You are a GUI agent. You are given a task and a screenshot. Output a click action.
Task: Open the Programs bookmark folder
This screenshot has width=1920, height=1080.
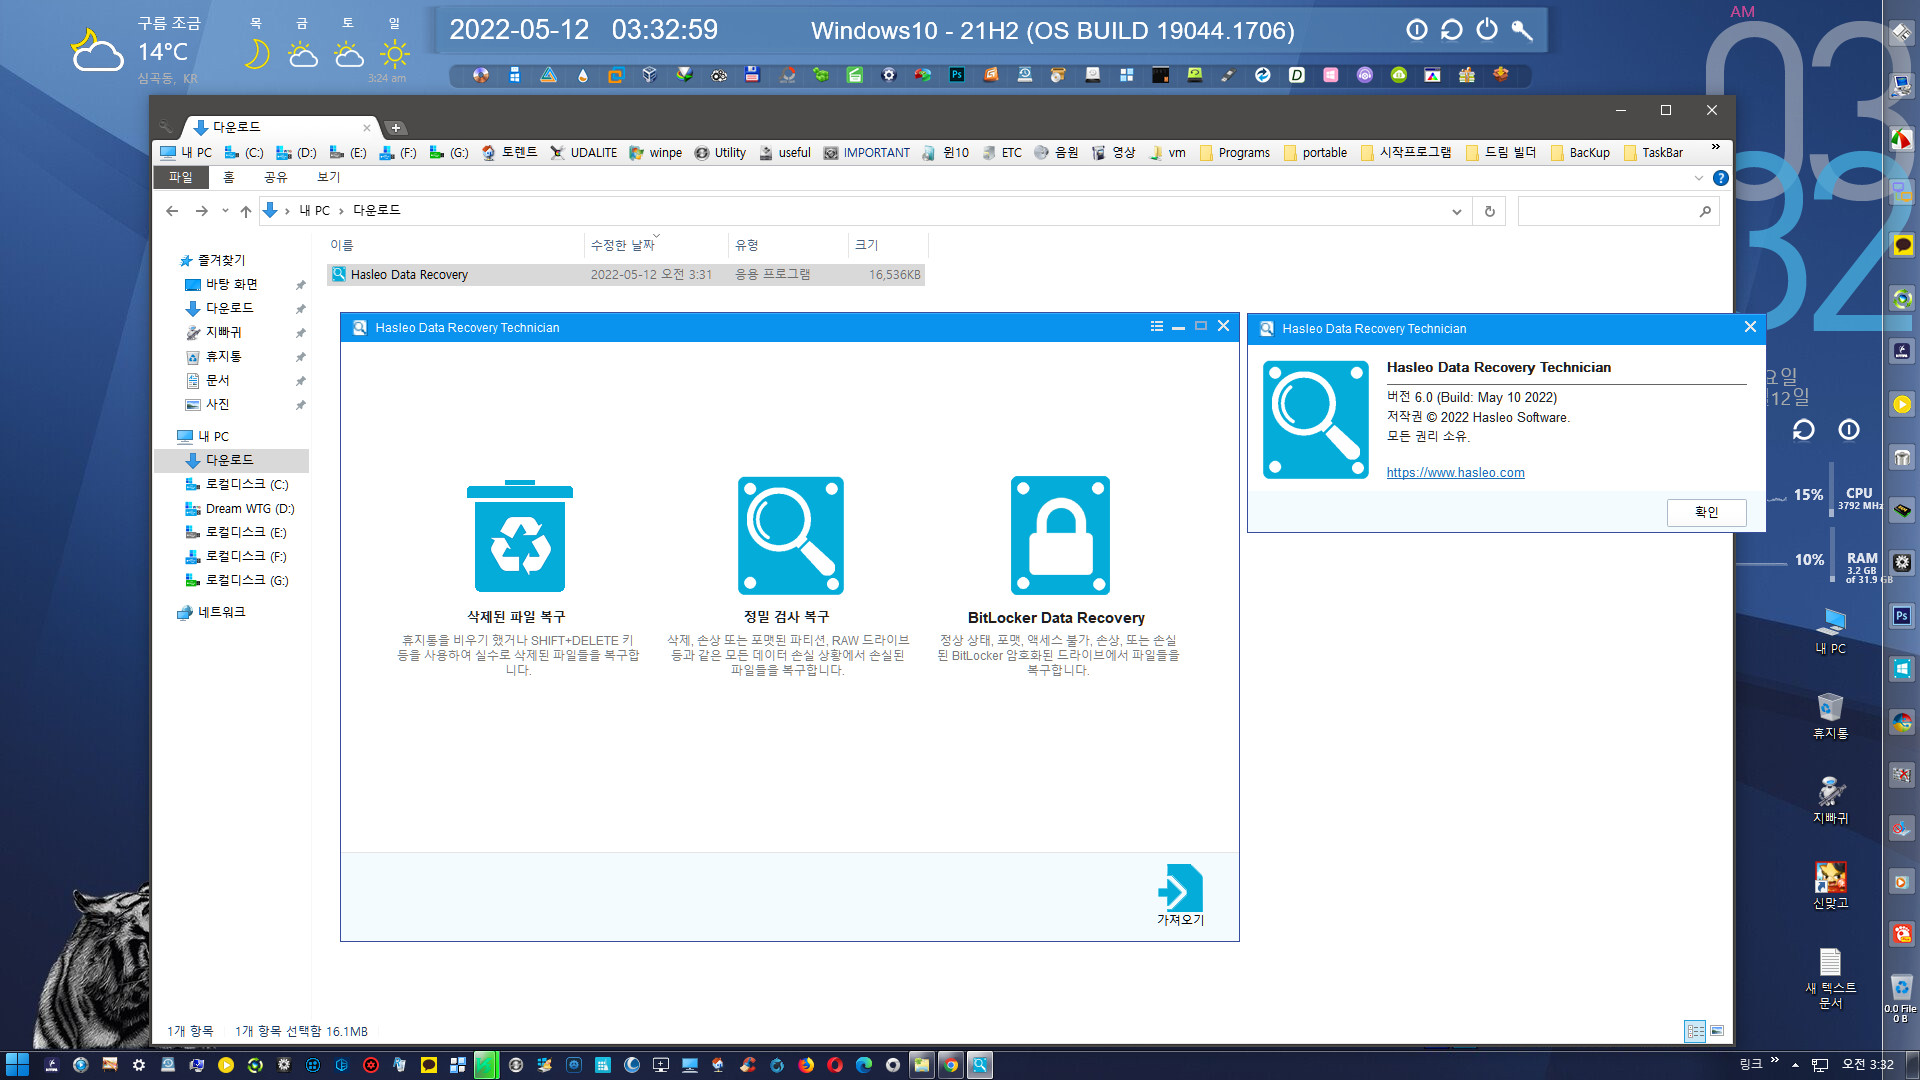coord(1234,153)
